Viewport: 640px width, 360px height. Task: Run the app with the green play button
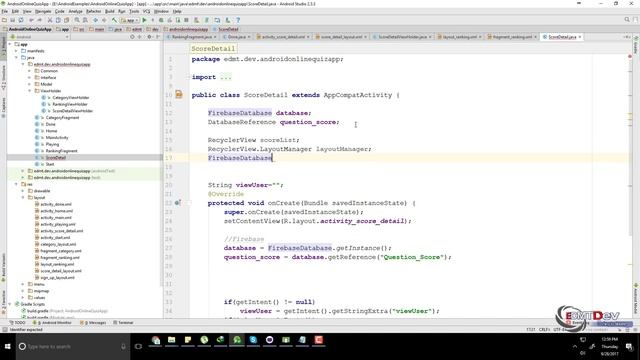pyautogui.click(x=144, y=20)
